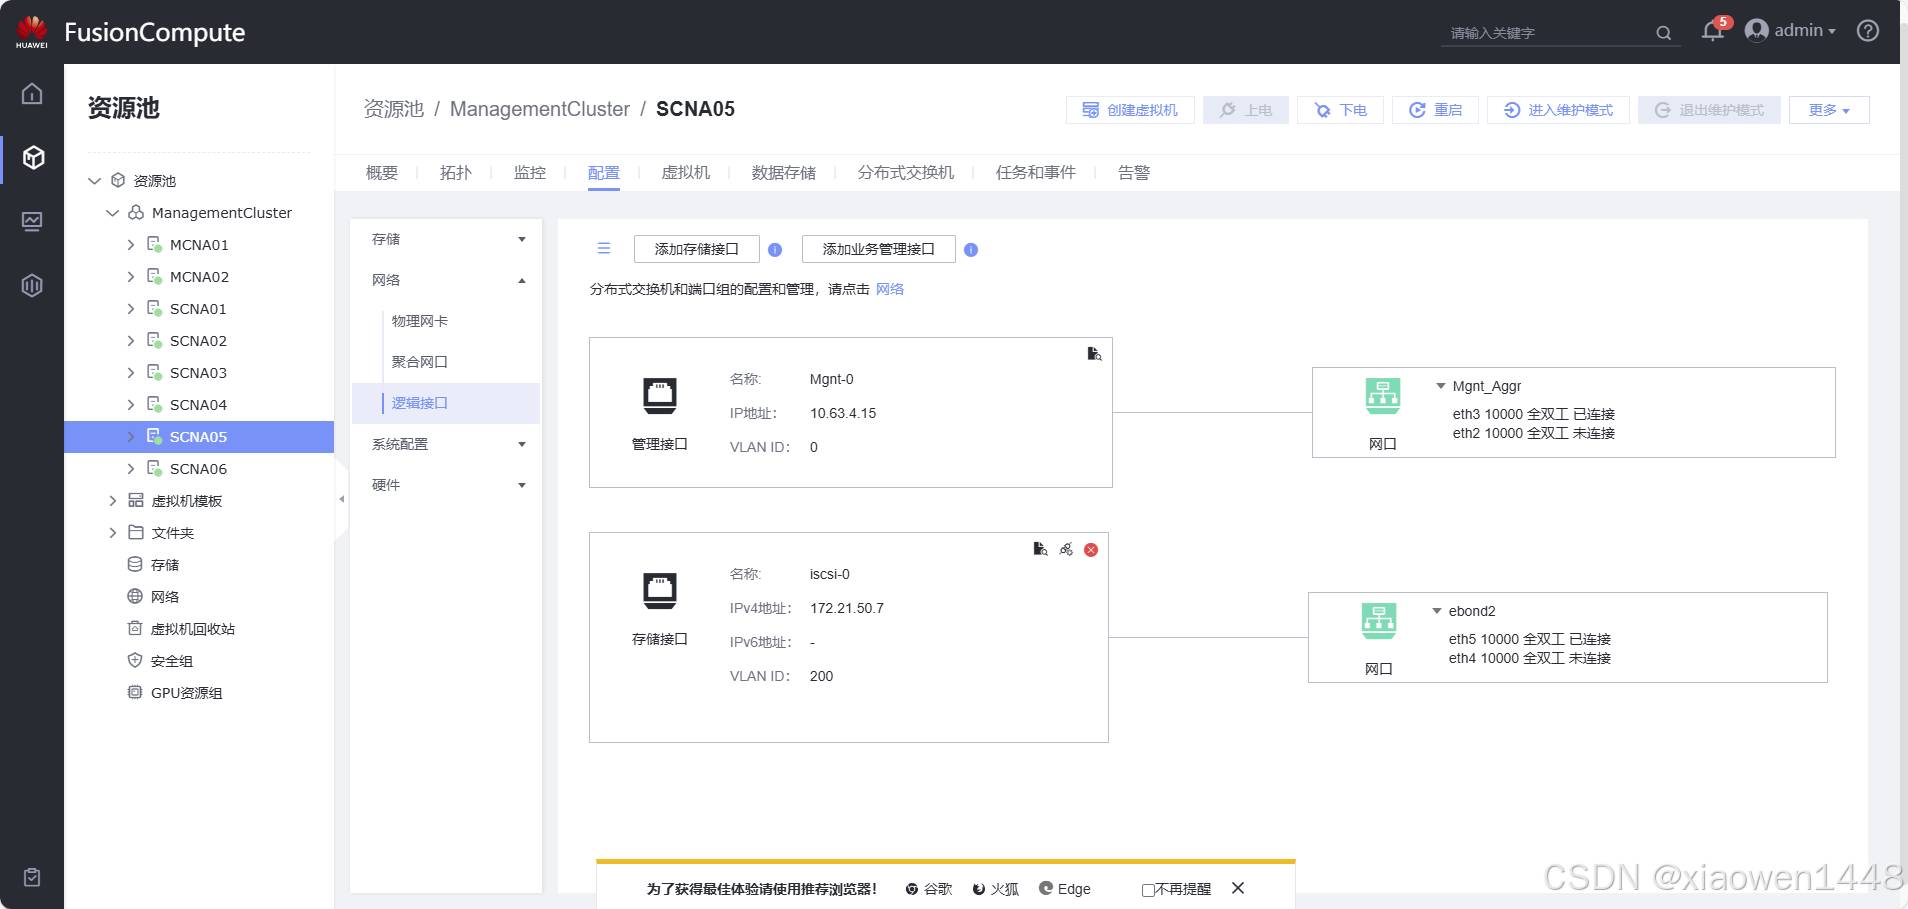Select 物理网卡 in the network menu
This screenshot has width=1908, height=909.
[420, 321]
